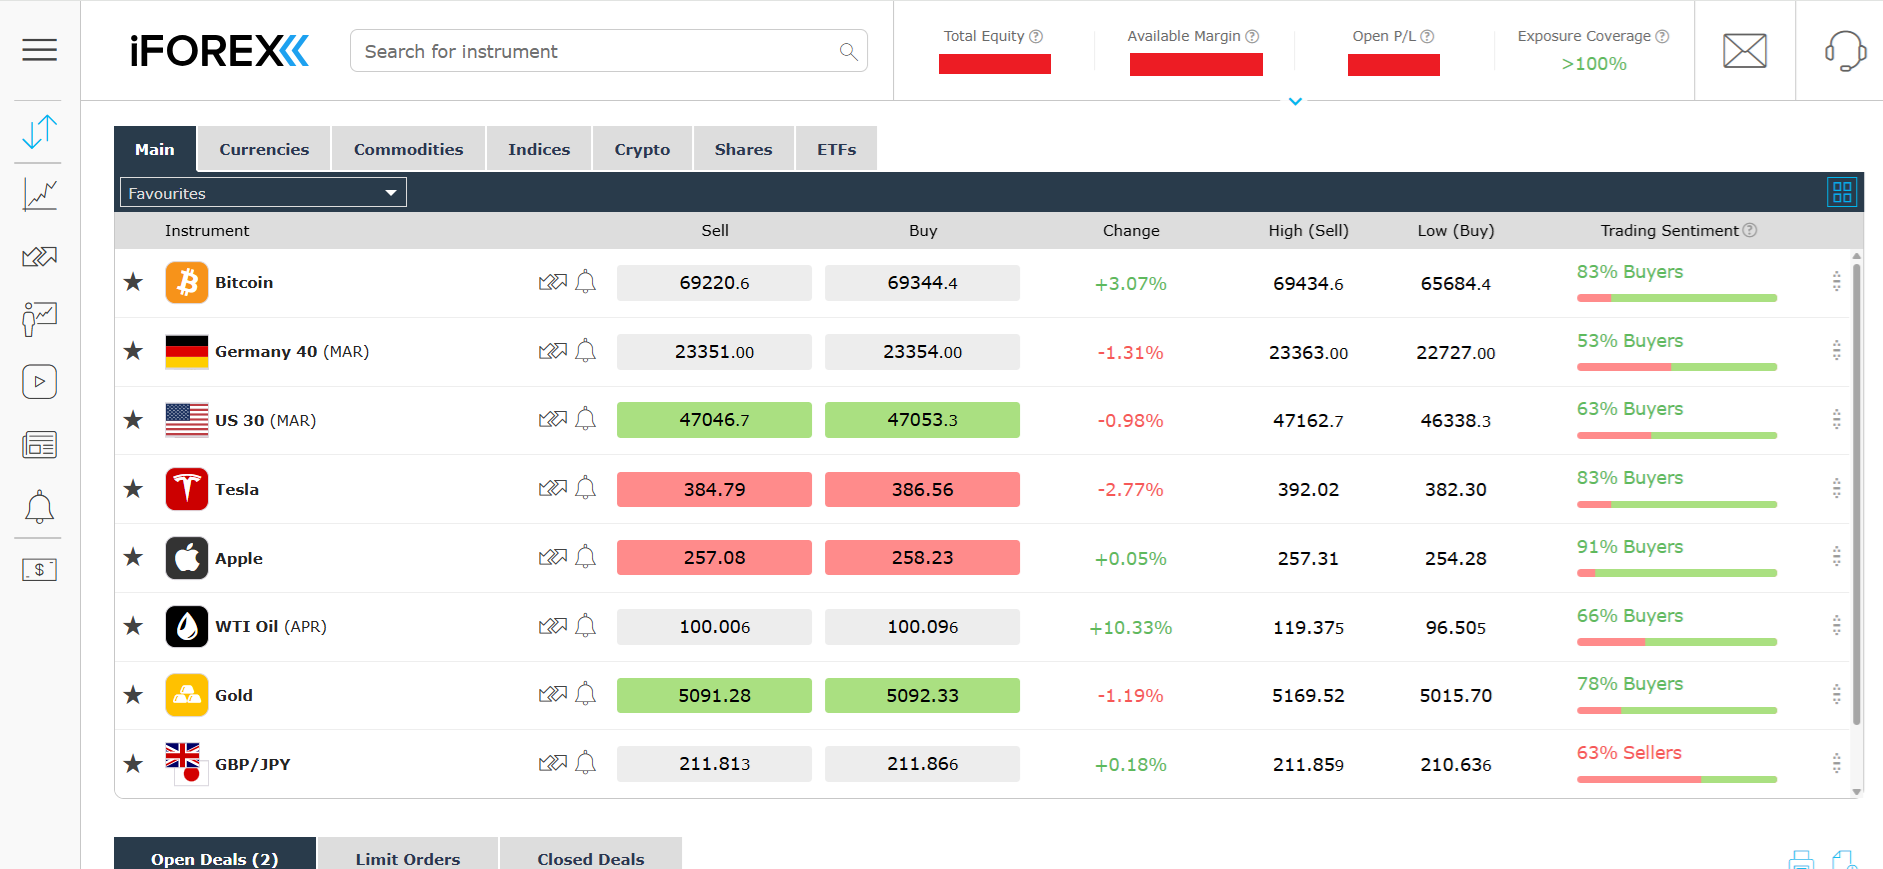
Task: Click Bitcoin Sell price 69220.6
Action: pos(714,283)
